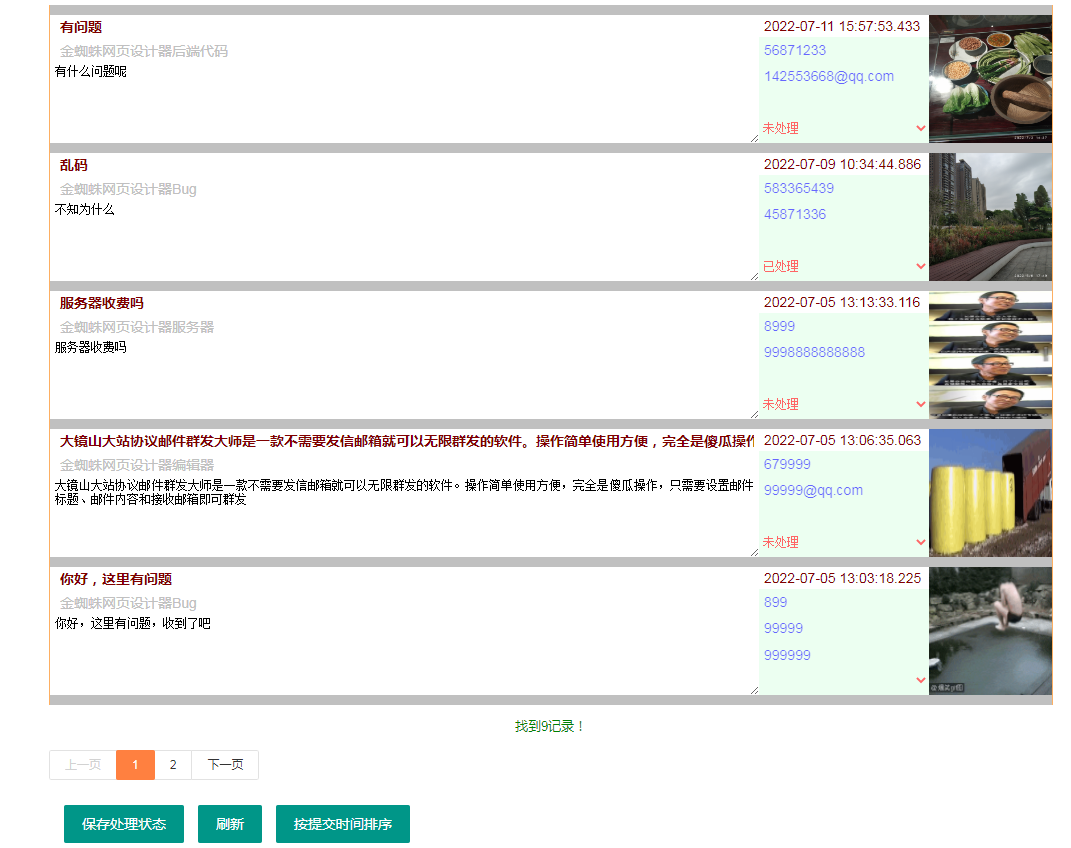Click the email 142553668@qq.com
The image size is (1071, 848).
click(829, 76)
